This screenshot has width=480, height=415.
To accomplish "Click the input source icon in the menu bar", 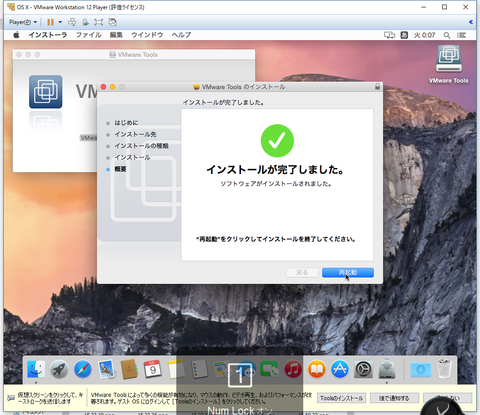I will (x=404, y=35).
